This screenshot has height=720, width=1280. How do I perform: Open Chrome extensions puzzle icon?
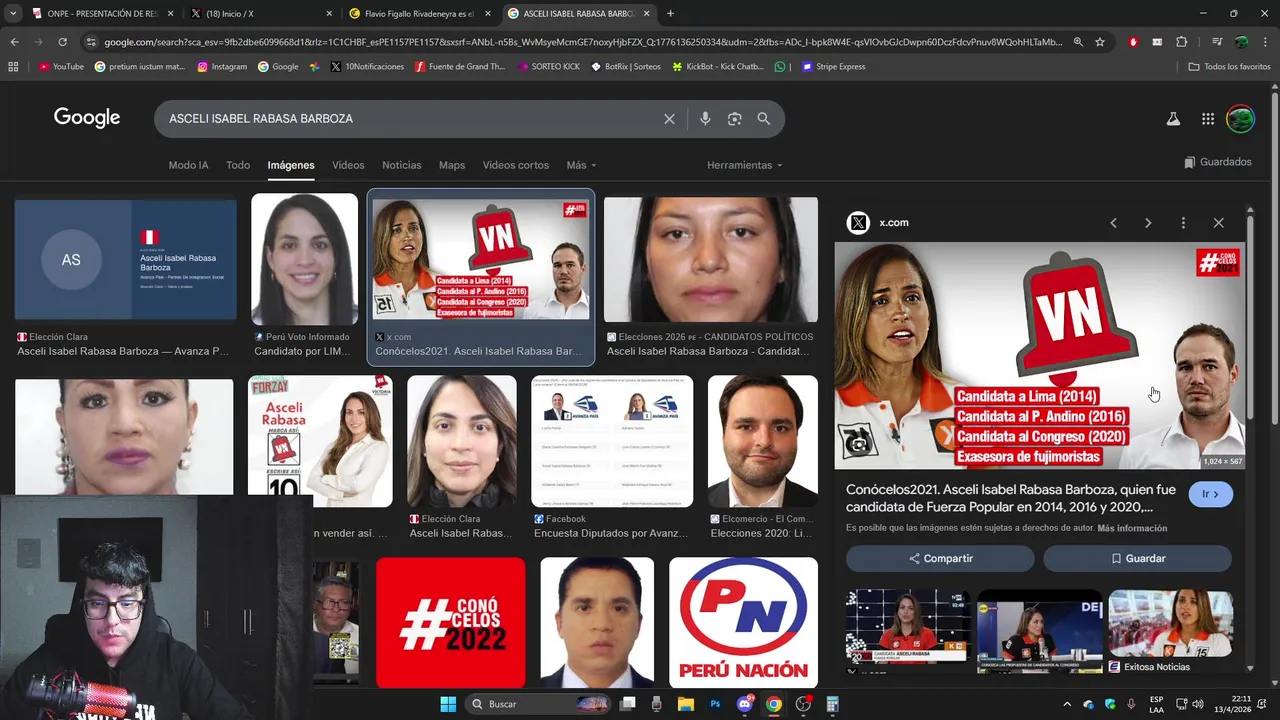tap(1182, 42)
